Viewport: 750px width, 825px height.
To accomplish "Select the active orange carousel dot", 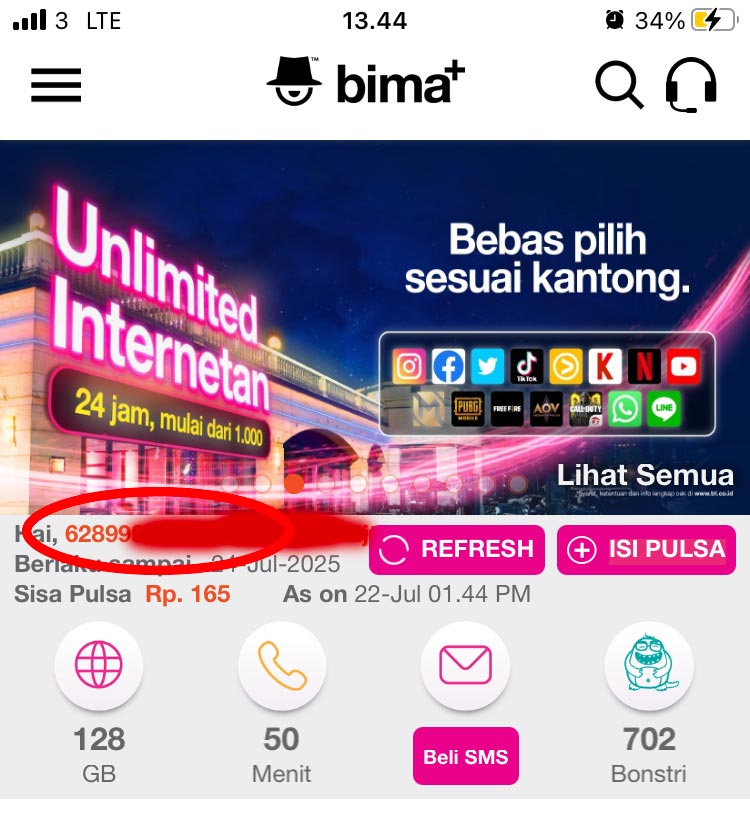I will click(x=294, y=484).
